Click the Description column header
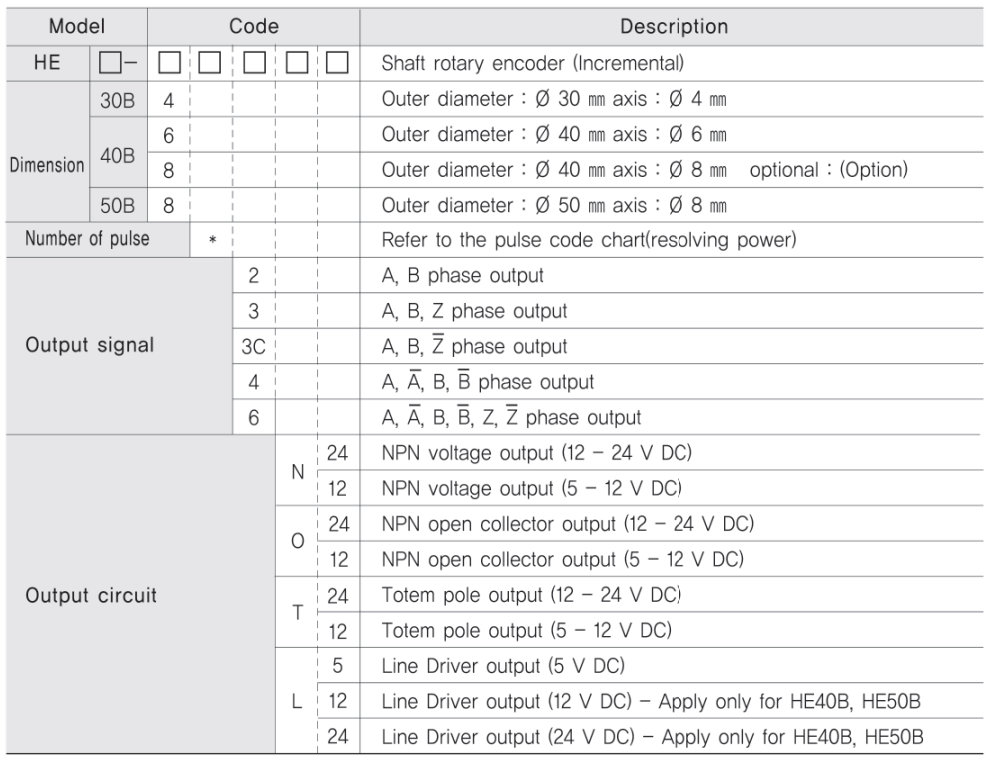 click(x=673, y=27)
